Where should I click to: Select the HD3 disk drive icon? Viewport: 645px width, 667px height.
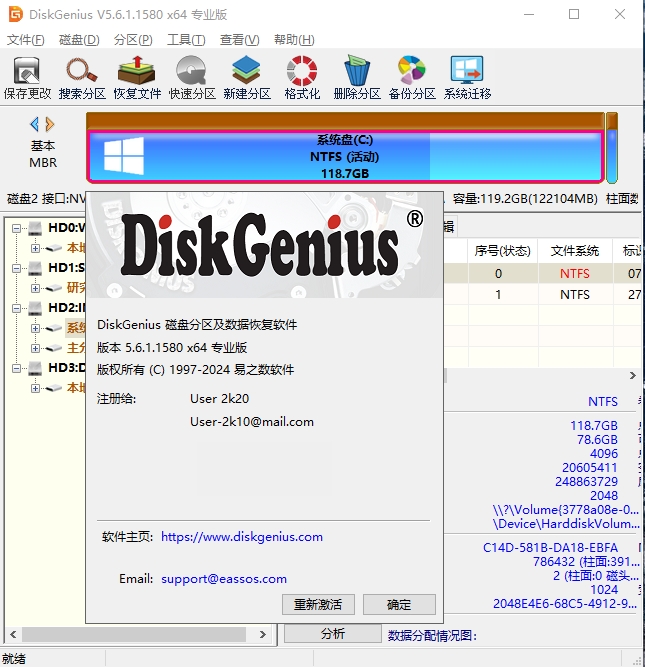click(x=35, y=368)
